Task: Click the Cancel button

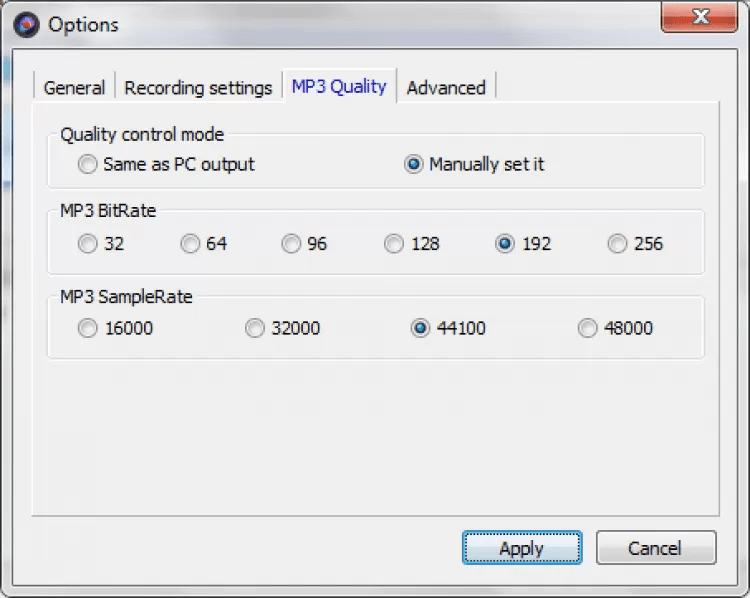Action: [x=655, y=548]
